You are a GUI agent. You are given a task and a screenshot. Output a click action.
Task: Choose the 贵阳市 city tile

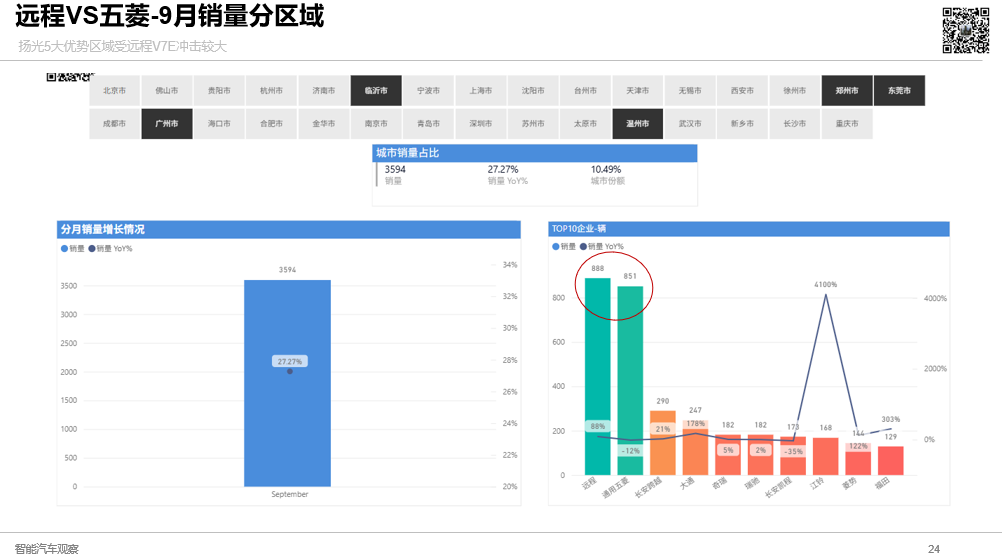point(219,91)
